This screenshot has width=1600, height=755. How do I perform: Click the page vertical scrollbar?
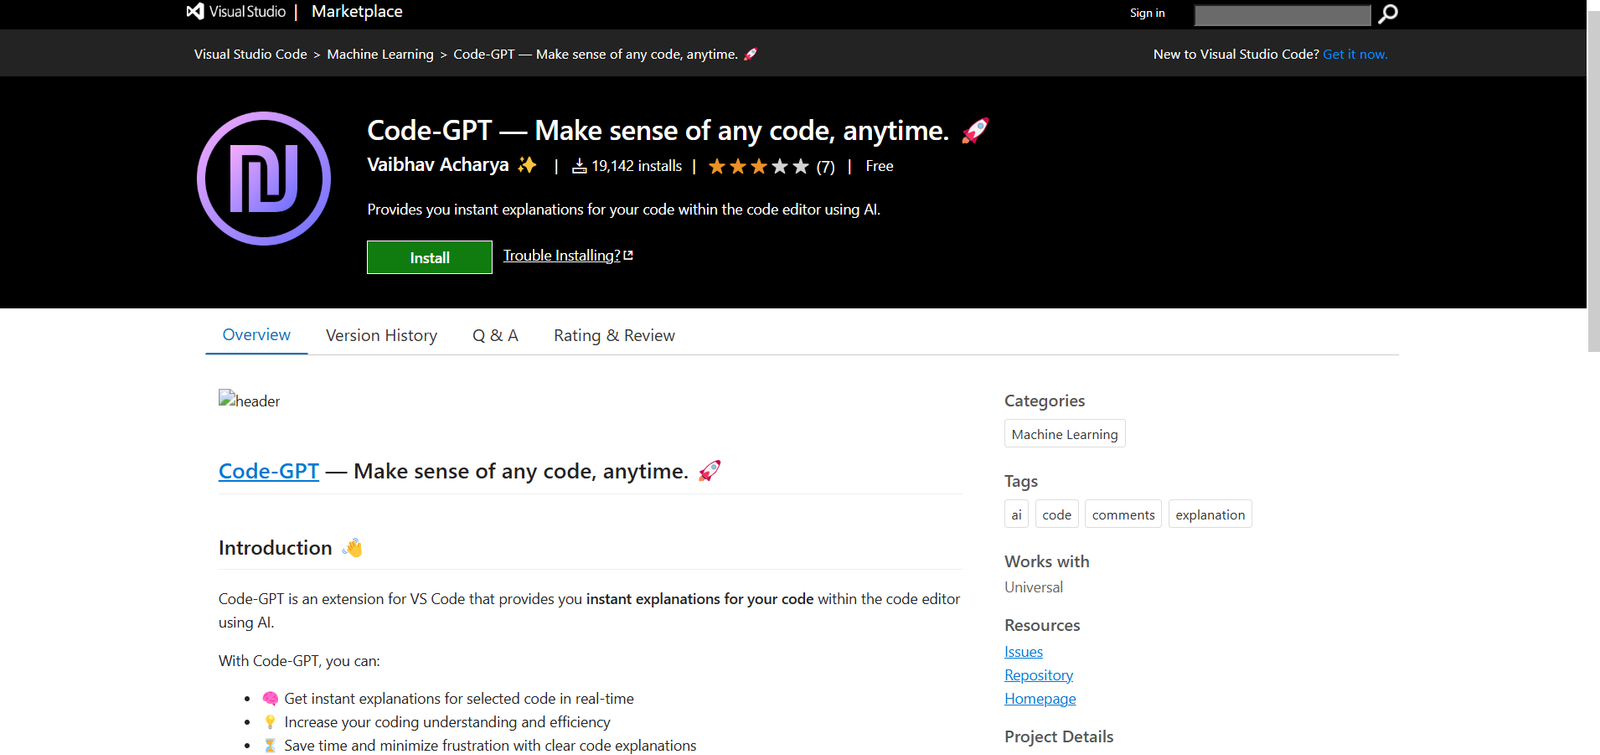pyautogui.click(x=1593, y=200)
